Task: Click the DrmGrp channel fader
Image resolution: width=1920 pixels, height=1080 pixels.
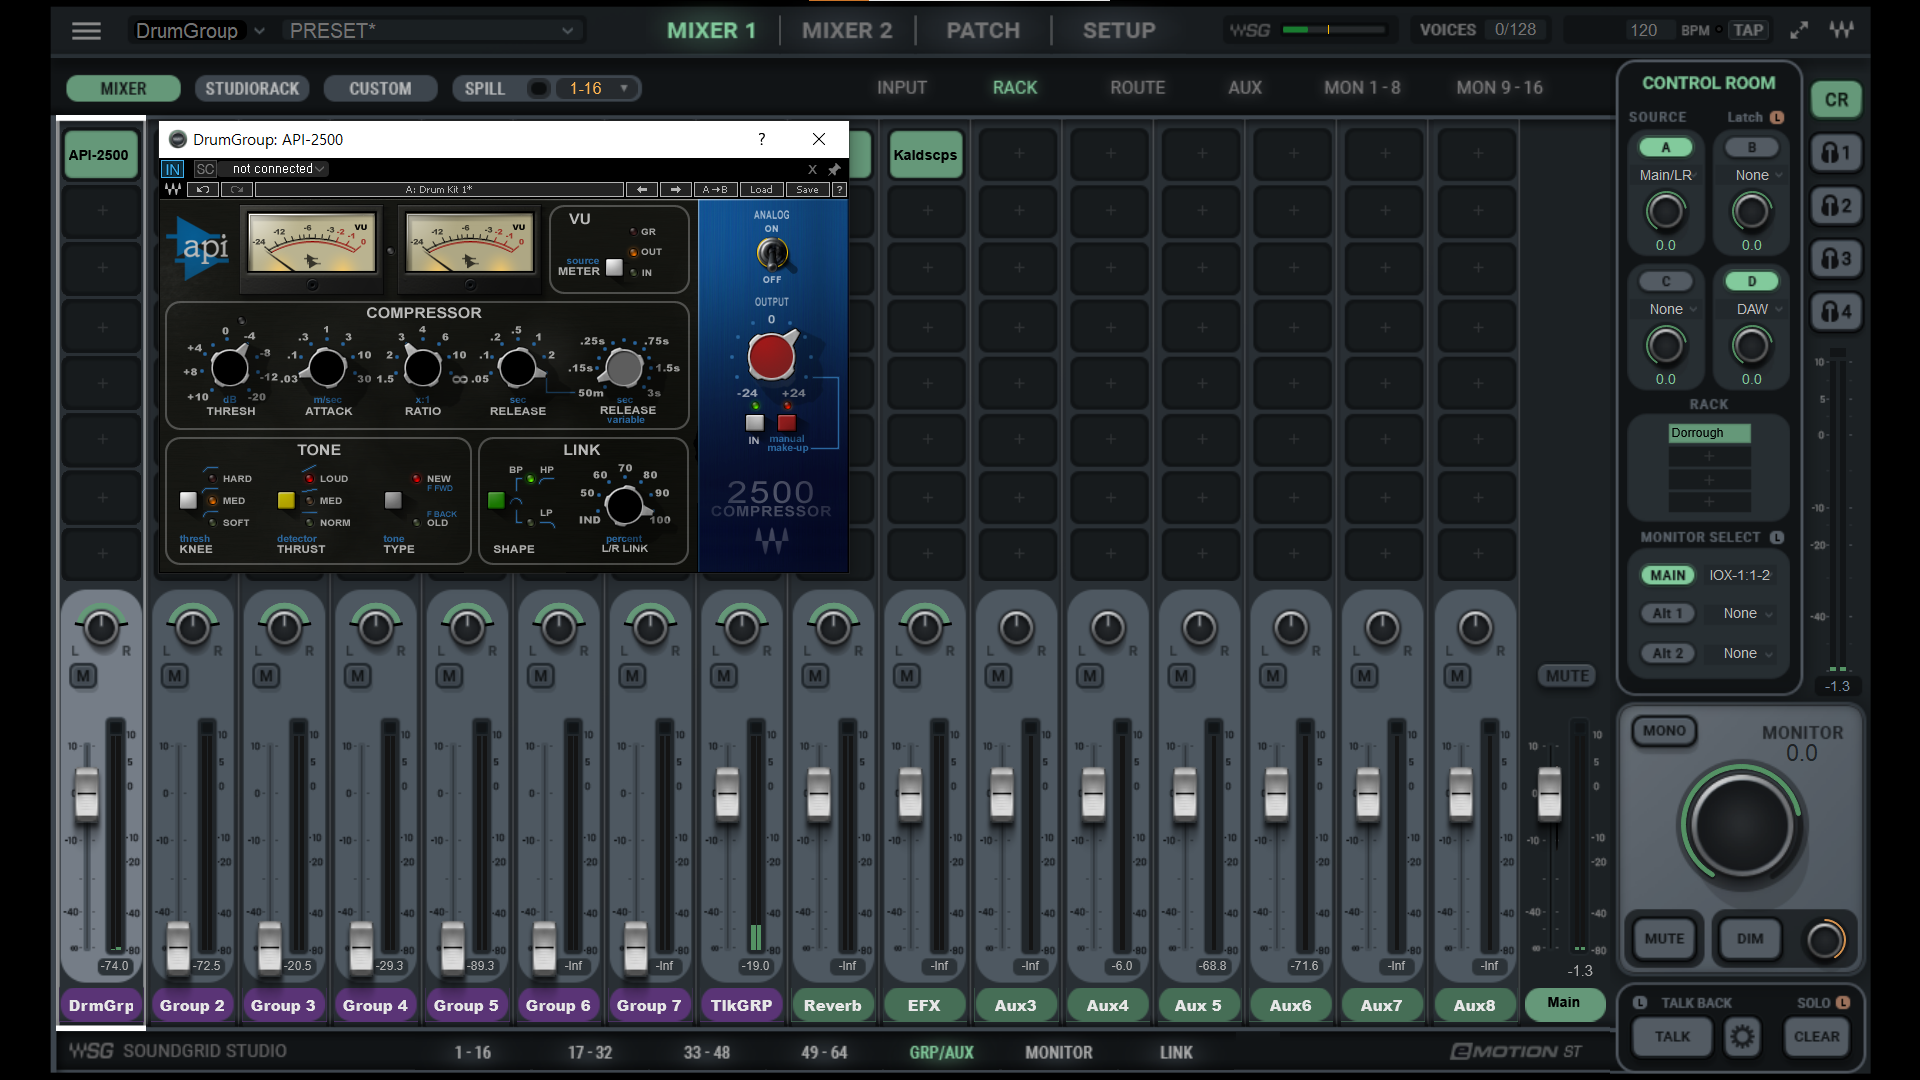Action: coord(86,795)
